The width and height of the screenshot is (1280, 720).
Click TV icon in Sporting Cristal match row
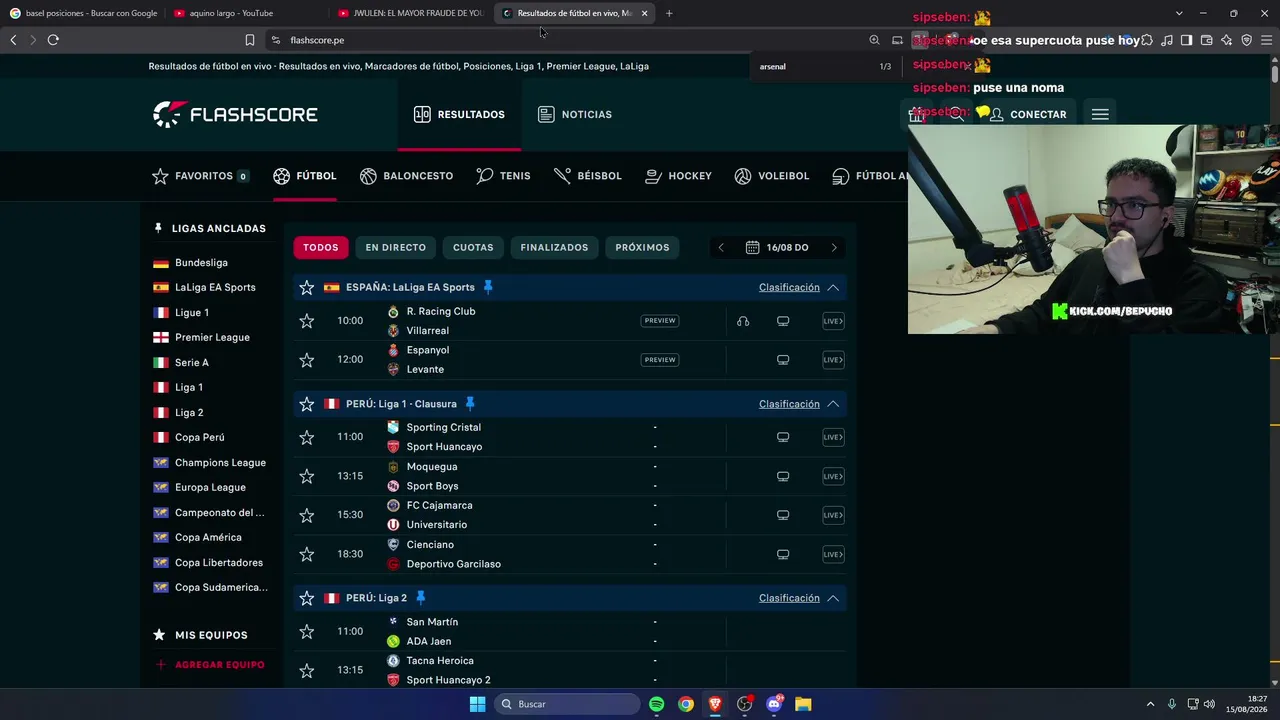point(783,437)
